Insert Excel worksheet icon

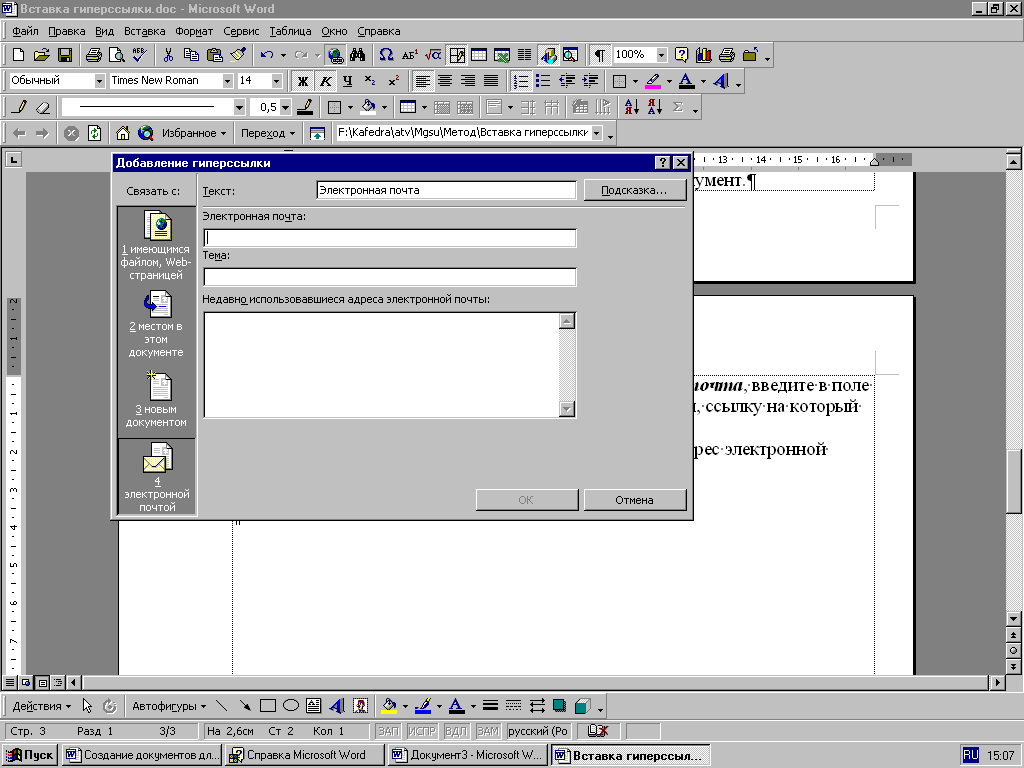pyautogui.click(x=502, y=55)
